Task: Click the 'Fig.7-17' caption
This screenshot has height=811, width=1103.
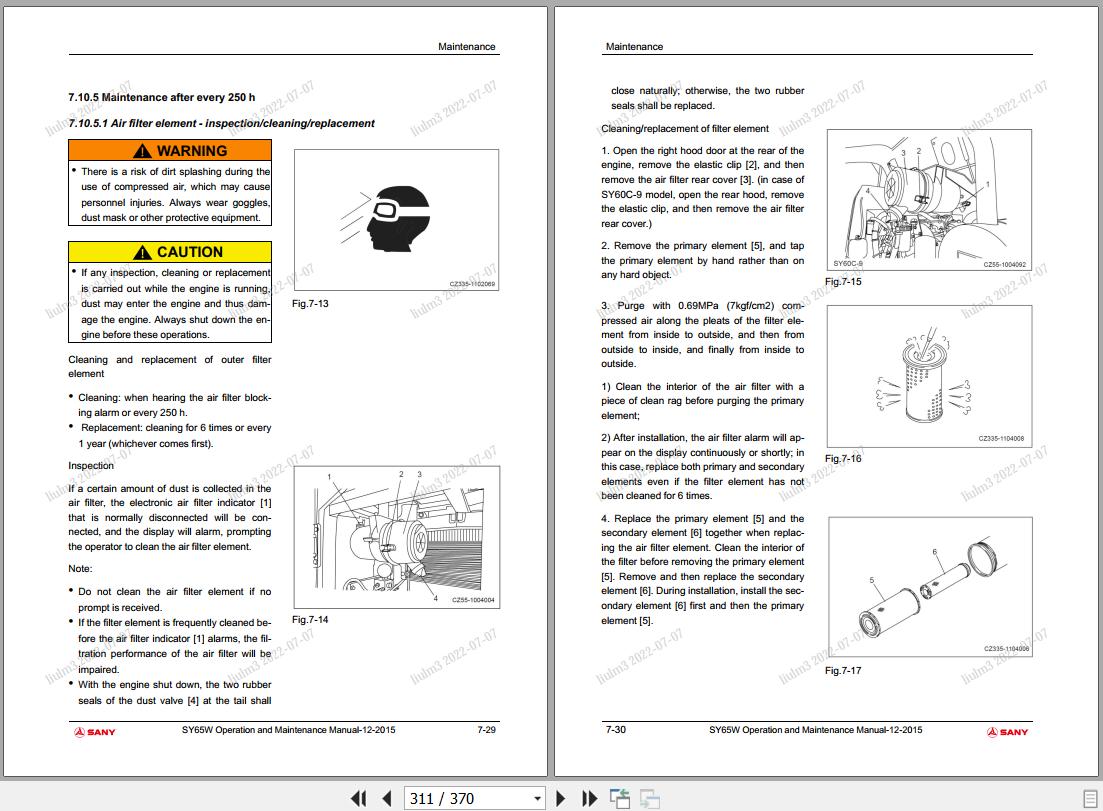Action: point(843,670)
